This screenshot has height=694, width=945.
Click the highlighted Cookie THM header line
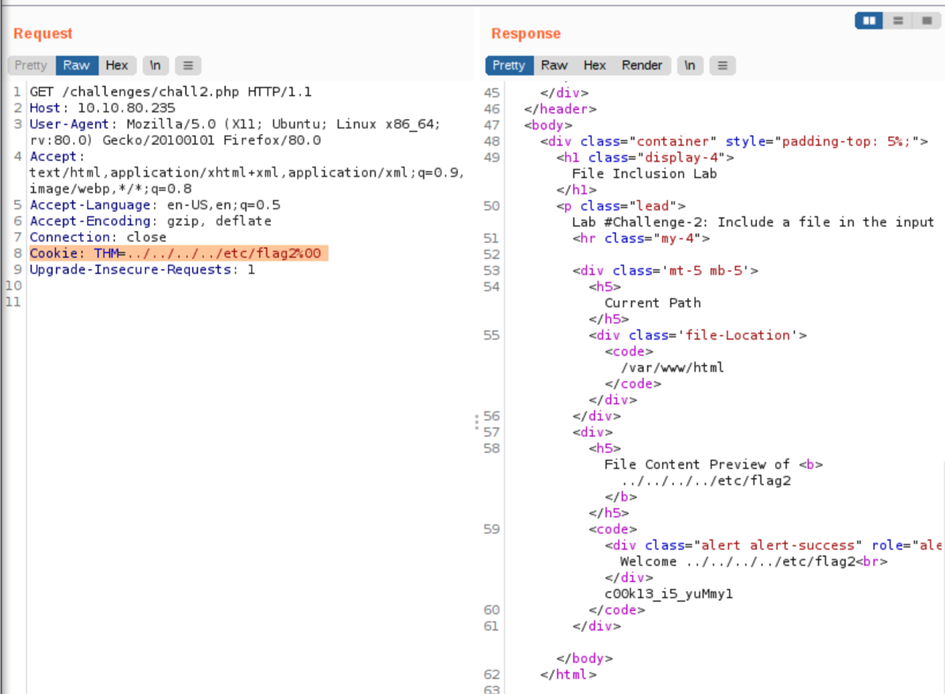[x=176, y=254]
